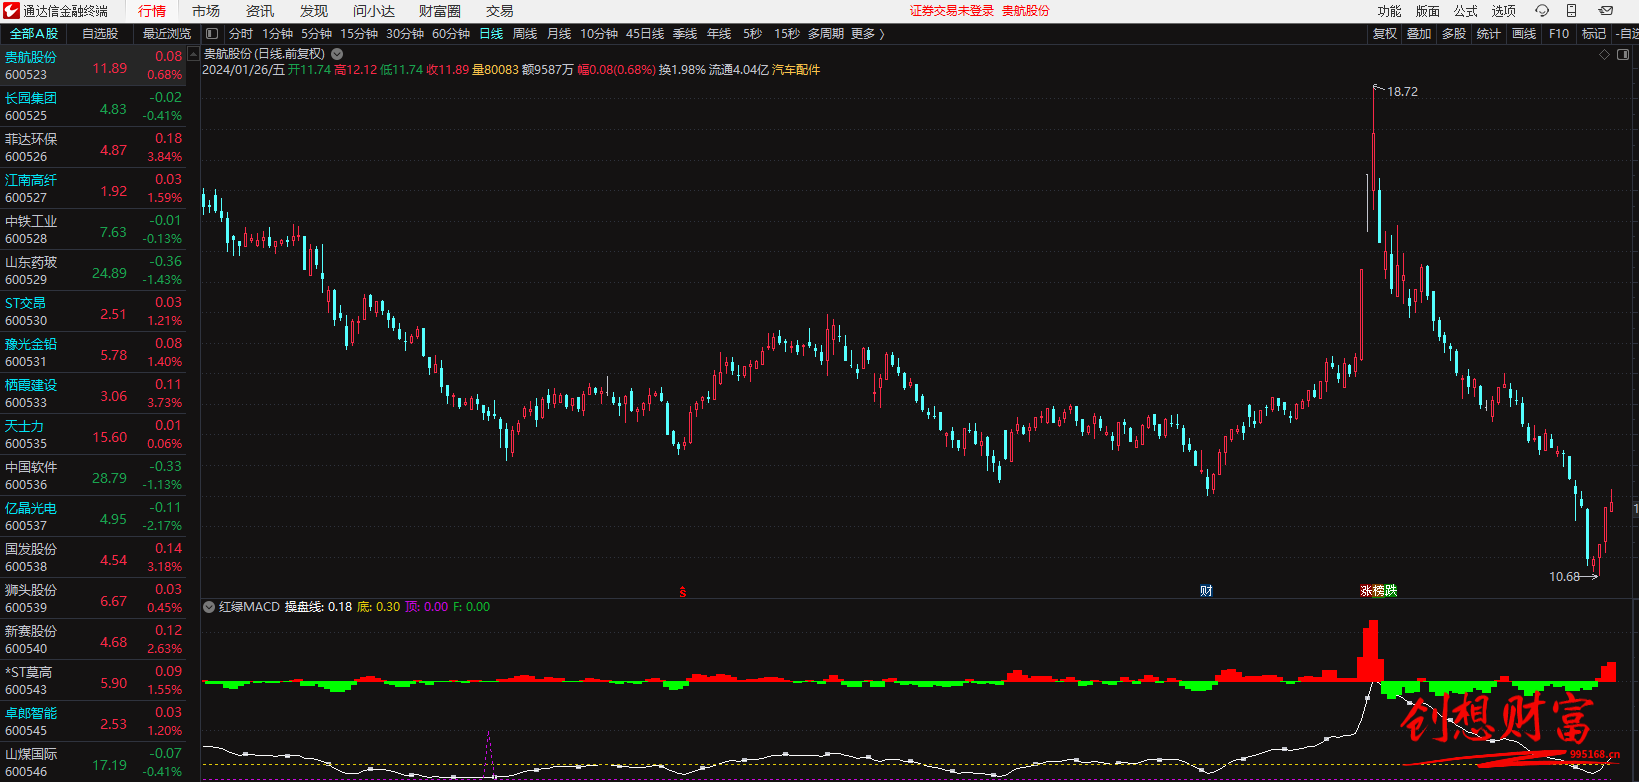Click the 叠加 overlay button

[1419, 34]
